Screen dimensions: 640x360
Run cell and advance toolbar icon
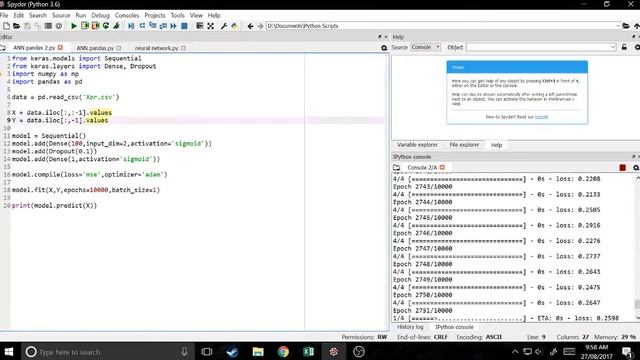(x=96, y=26)
